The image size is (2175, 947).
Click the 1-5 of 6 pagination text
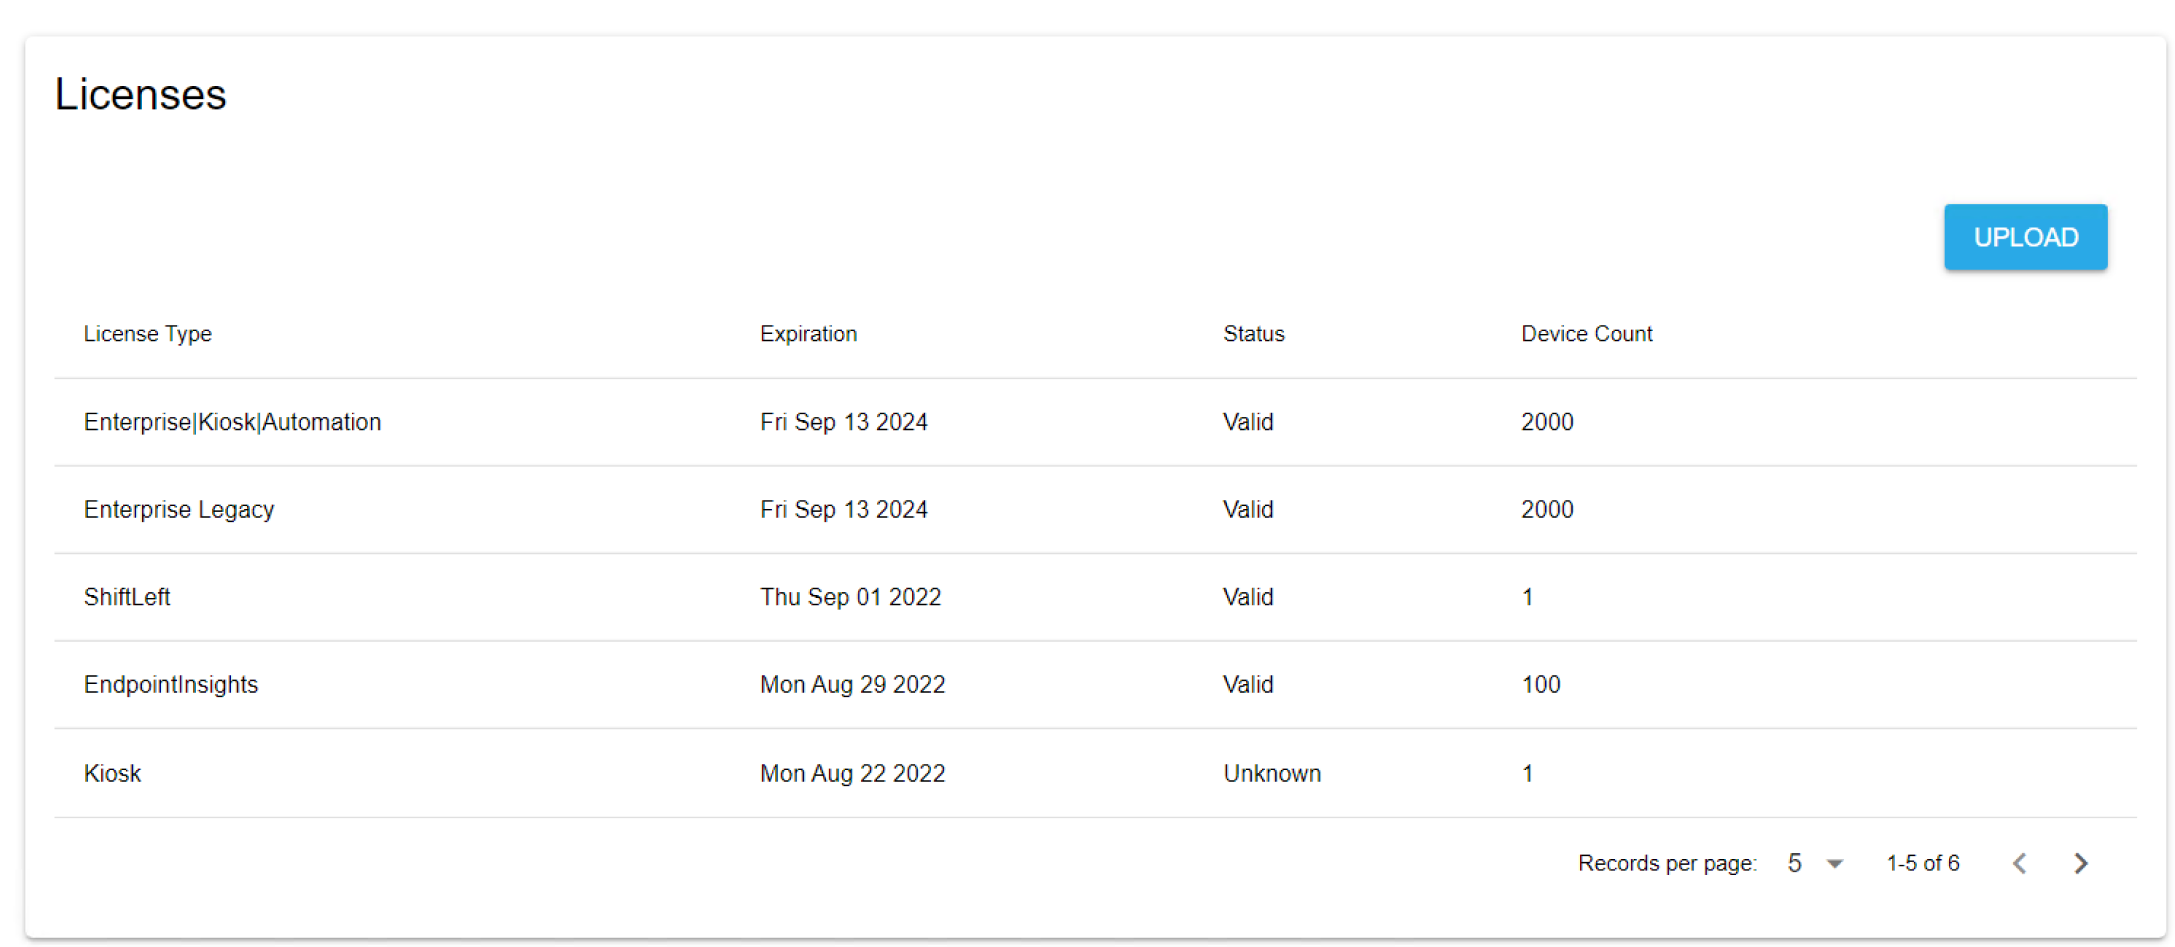click(x=1922, y=863)
